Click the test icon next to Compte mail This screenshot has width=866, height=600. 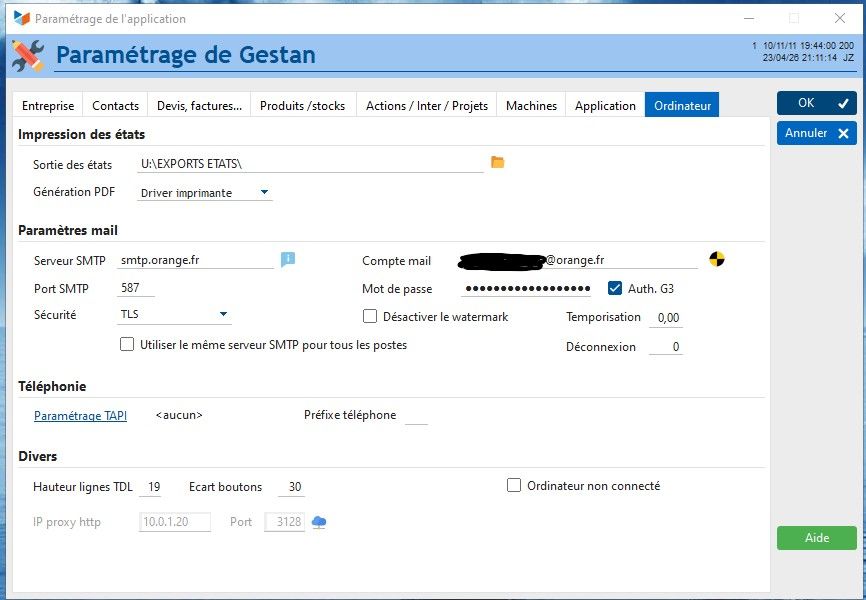pyautogui.click(x=714, y=259)
